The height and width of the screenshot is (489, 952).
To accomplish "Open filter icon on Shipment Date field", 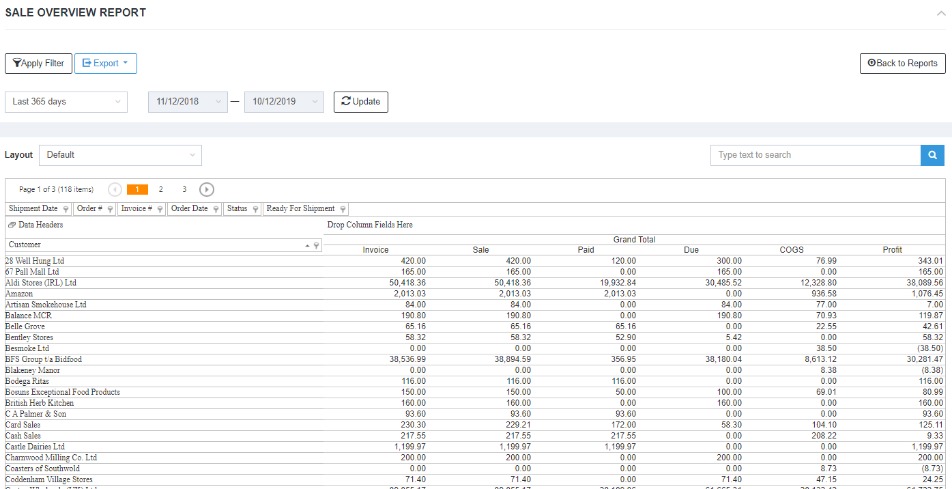I will 66,209.
